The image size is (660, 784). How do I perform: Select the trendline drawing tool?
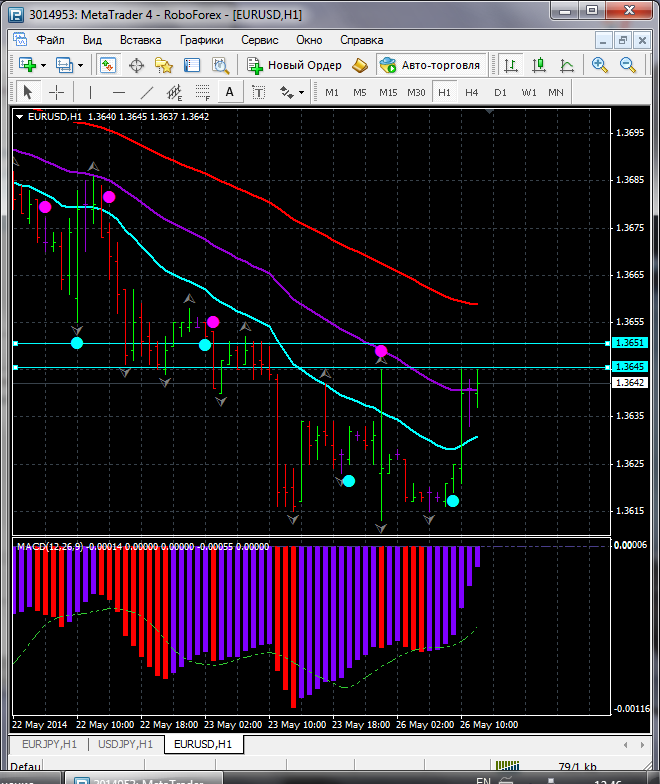point(146,92)
